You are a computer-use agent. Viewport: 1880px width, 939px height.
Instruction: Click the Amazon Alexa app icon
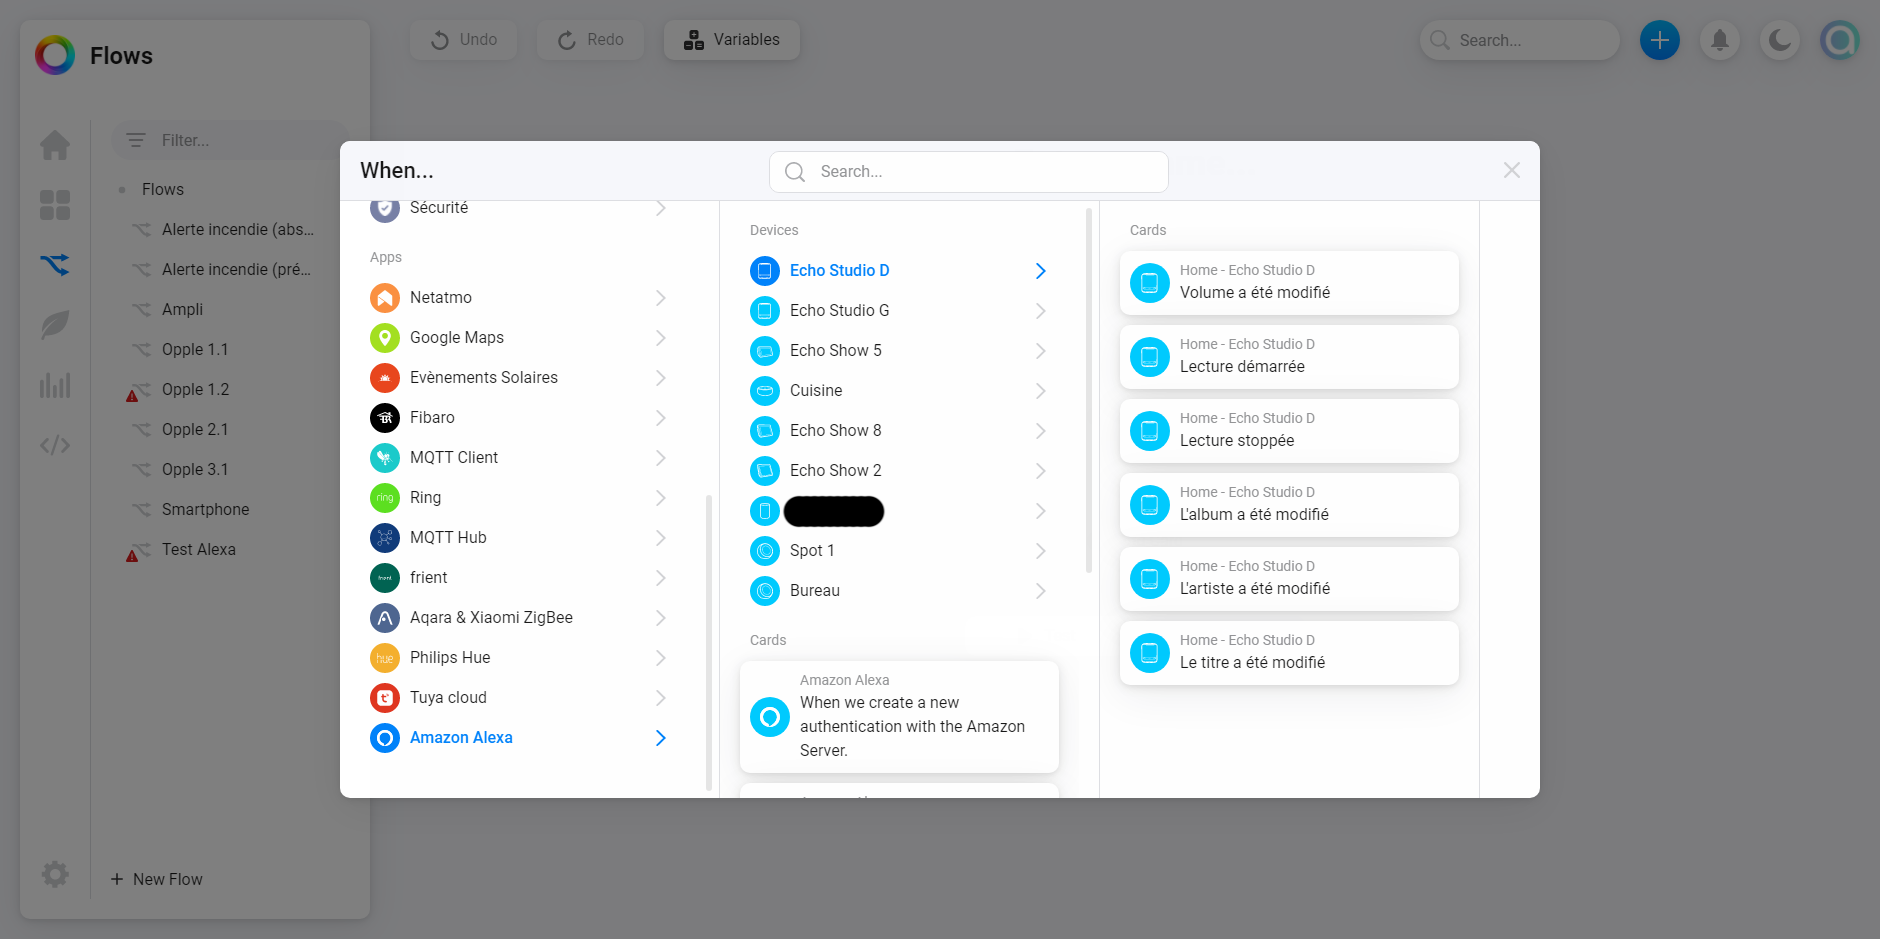(385, 738)
